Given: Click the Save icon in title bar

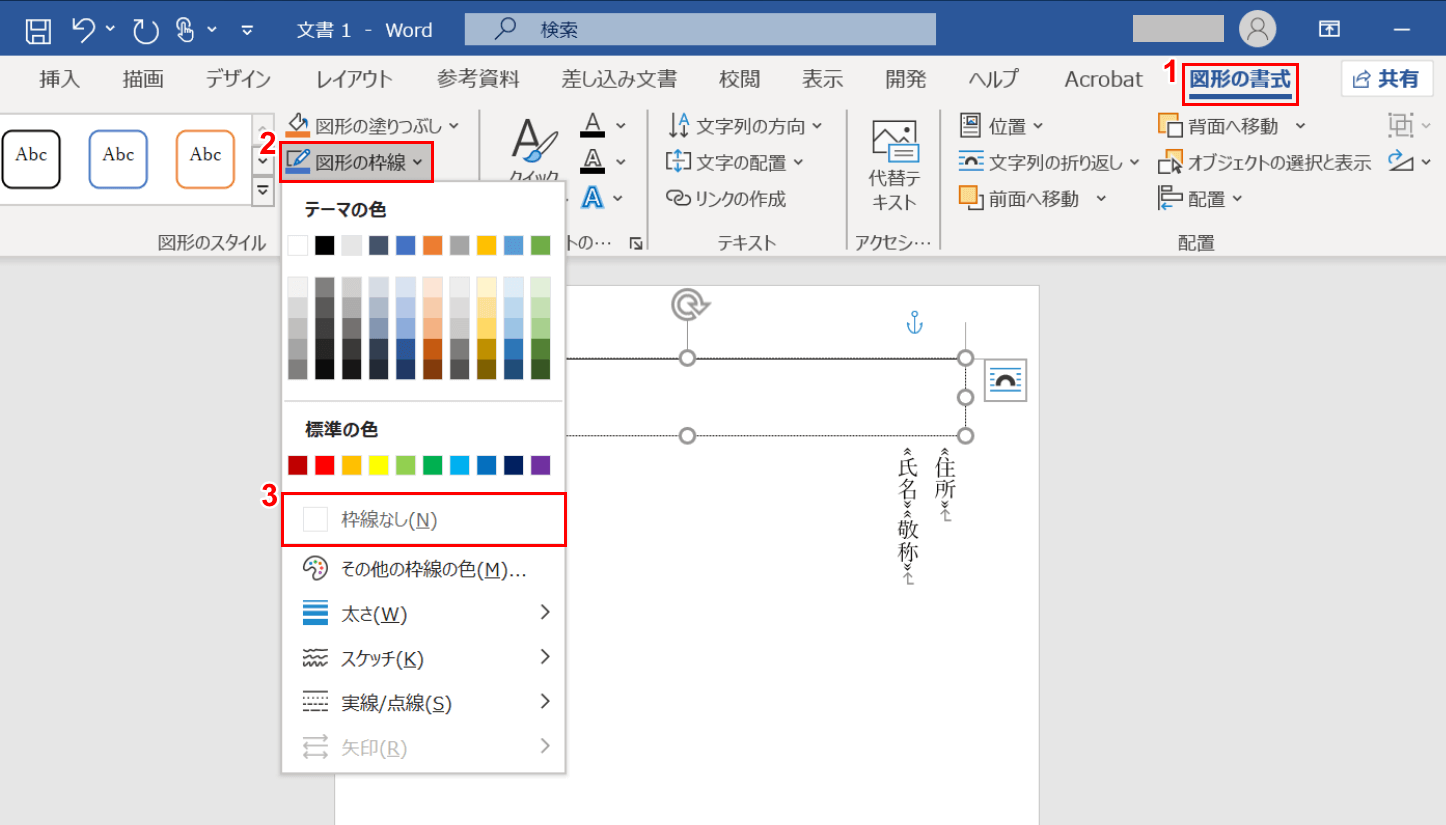Looking at the screenshot, I should 38,30.
